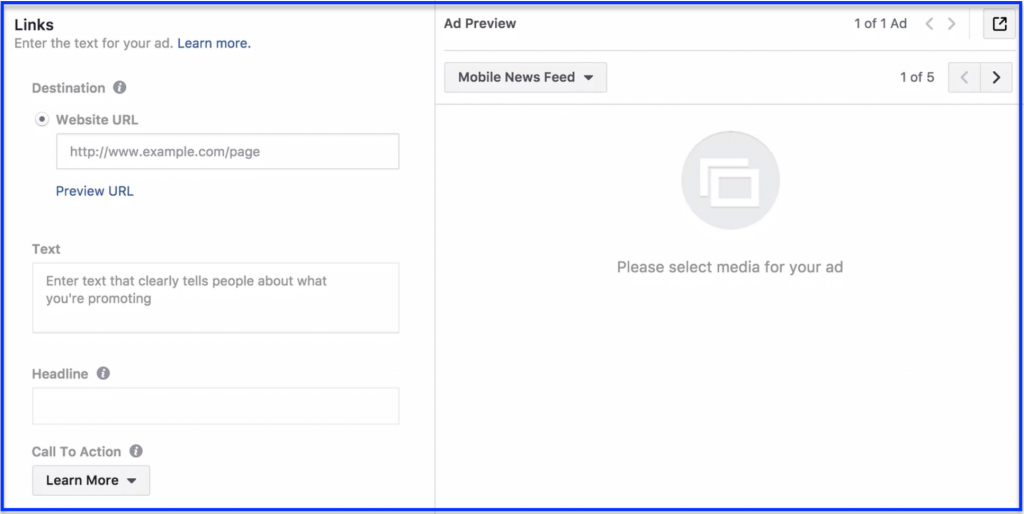The image size is (1024, 514).
Task: Click the media placeholder icon
Action: 730,180
